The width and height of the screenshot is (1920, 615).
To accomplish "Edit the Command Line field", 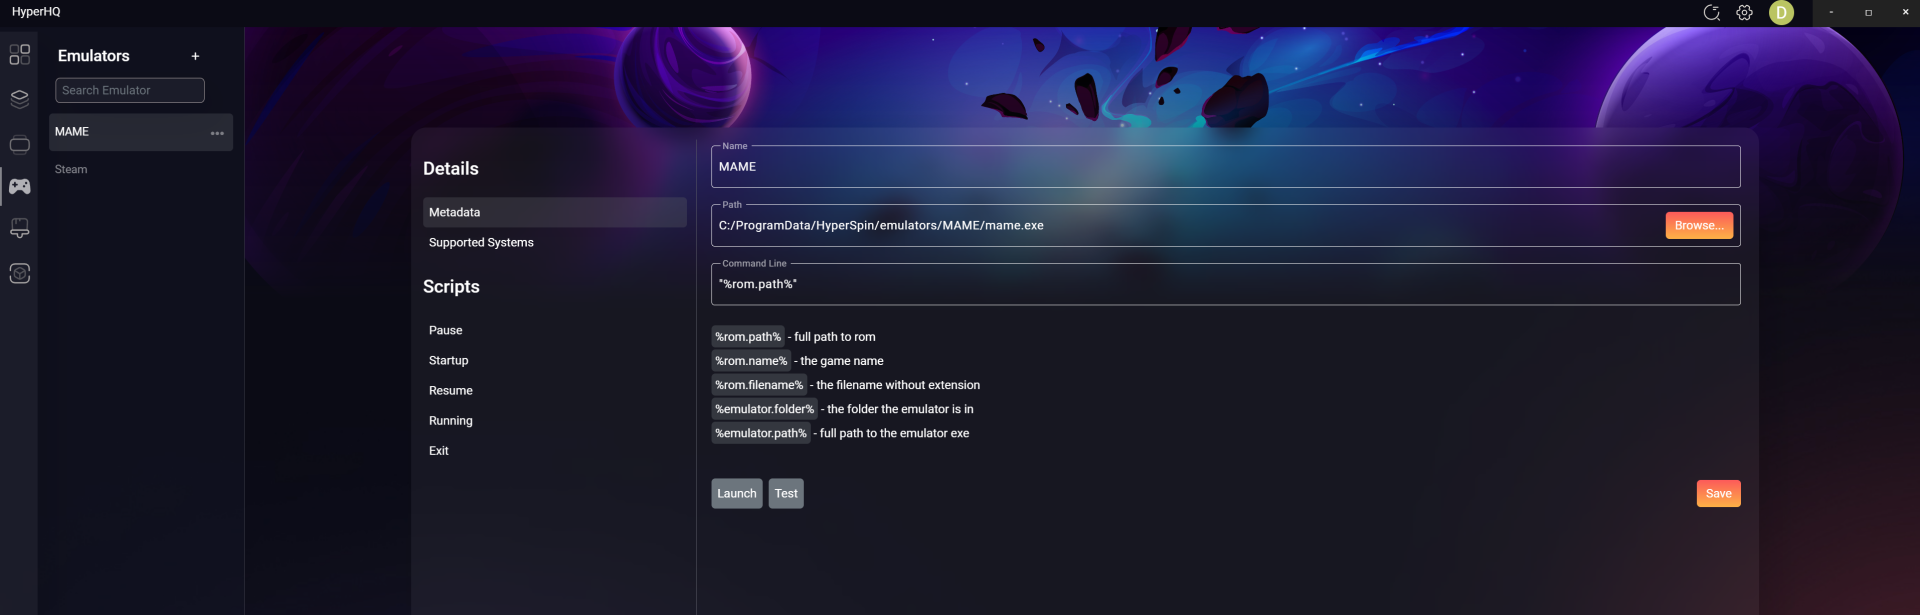I will coord(1225,284).
